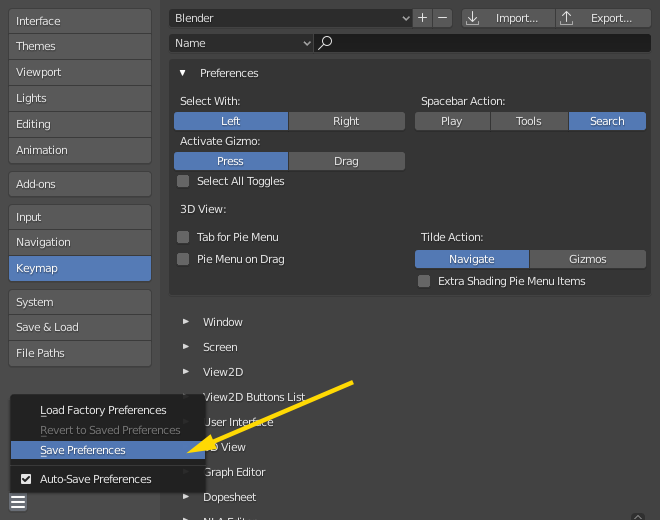Set Activate Gizmo to Drag
Screen dimensions: 660x520
[346, 161]
